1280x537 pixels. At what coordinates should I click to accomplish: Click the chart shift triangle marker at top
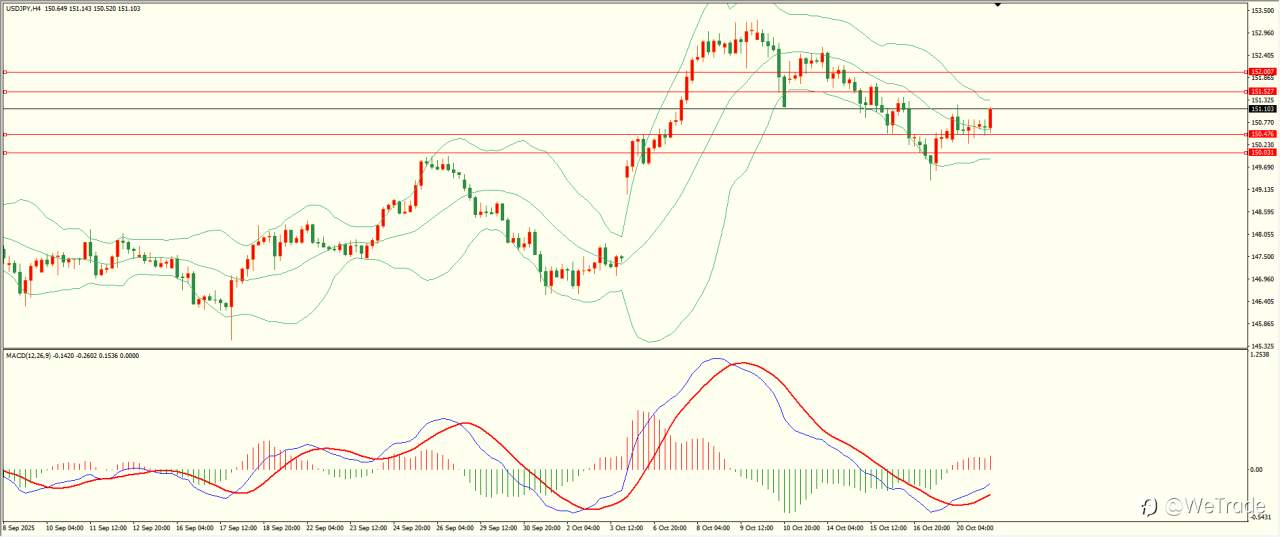(997, 4)
